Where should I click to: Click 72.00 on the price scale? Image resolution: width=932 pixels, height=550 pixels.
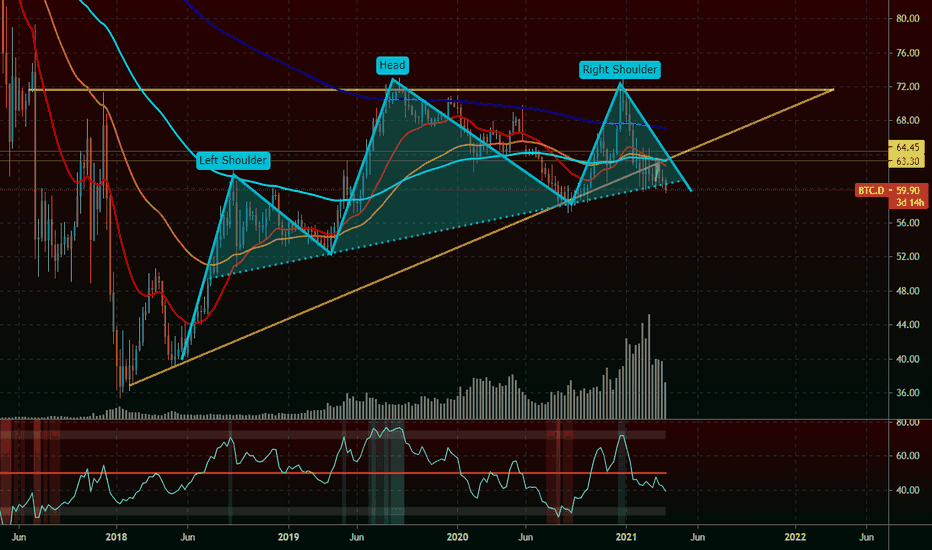[908, 87]
